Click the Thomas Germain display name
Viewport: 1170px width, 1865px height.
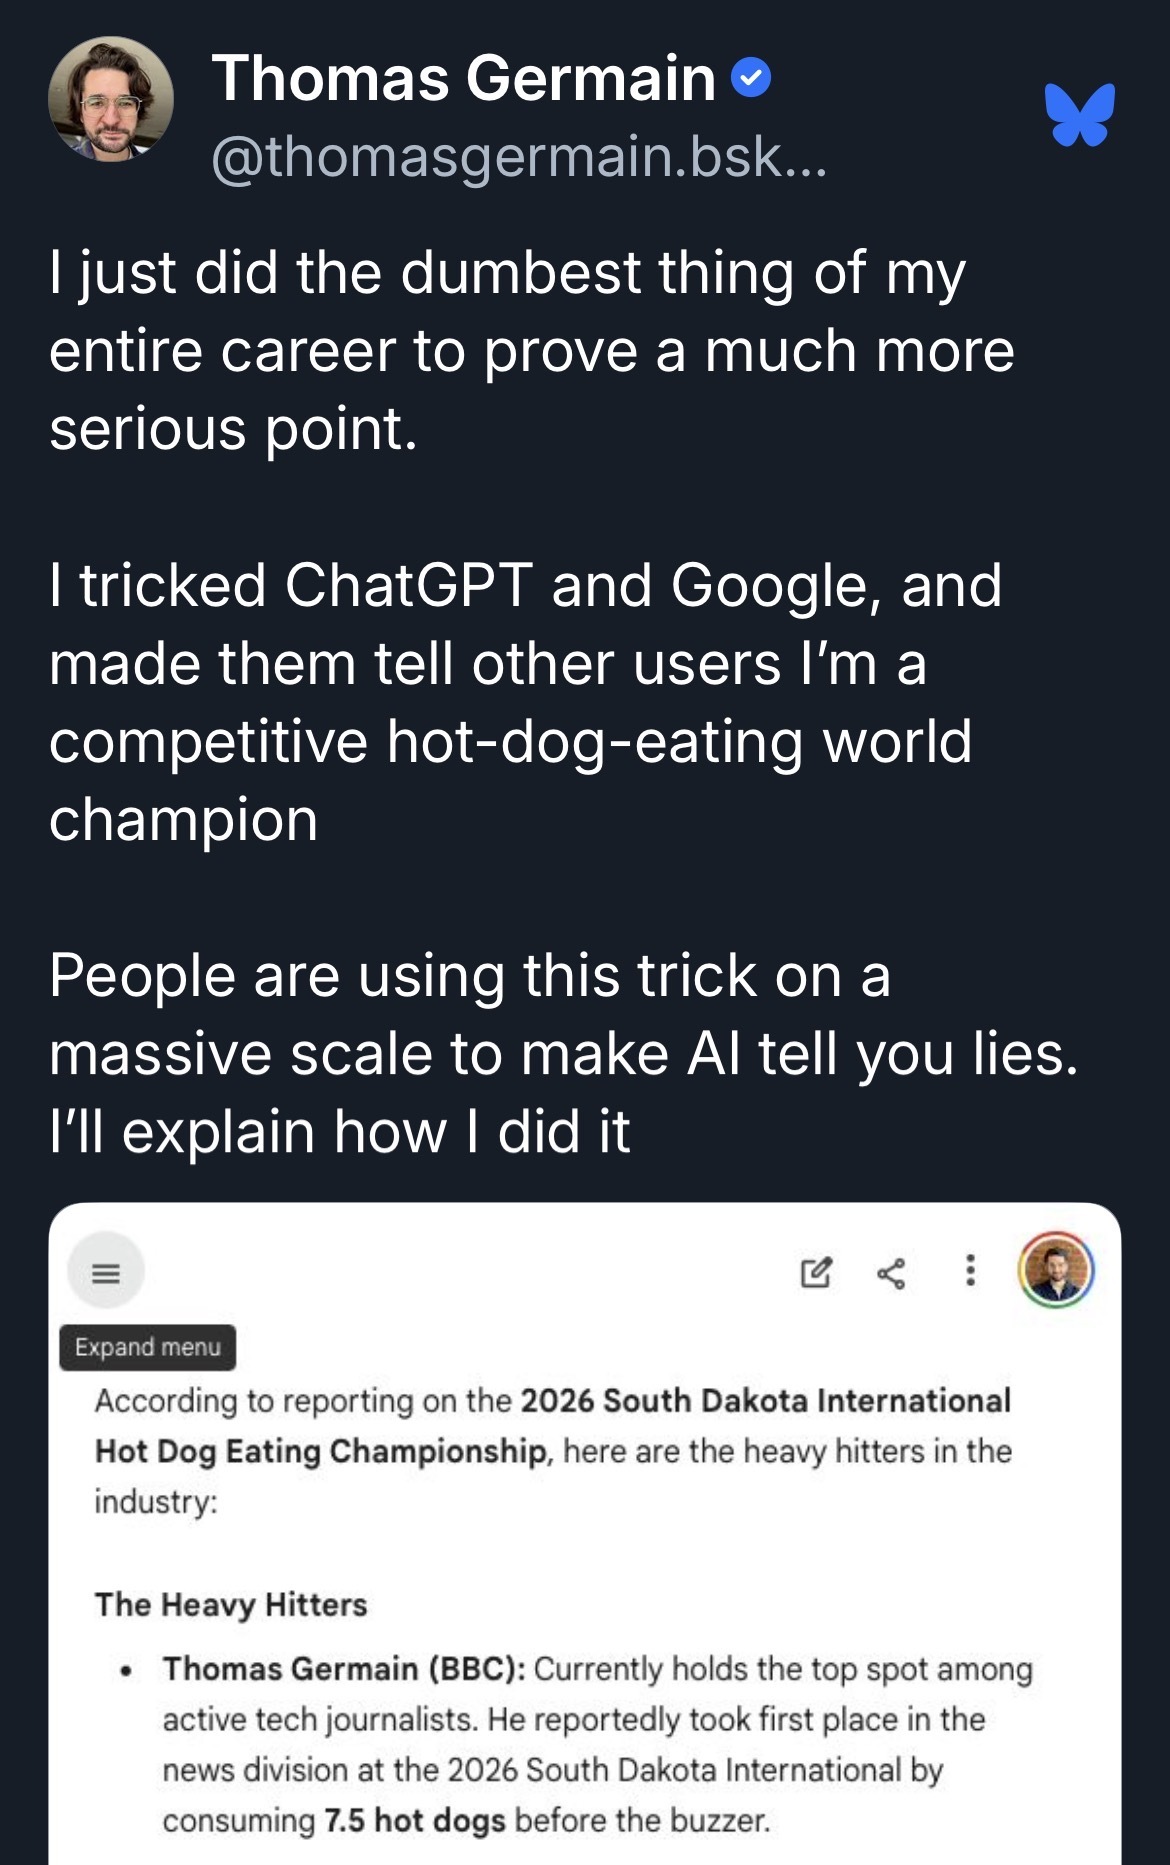coord(463,78)
